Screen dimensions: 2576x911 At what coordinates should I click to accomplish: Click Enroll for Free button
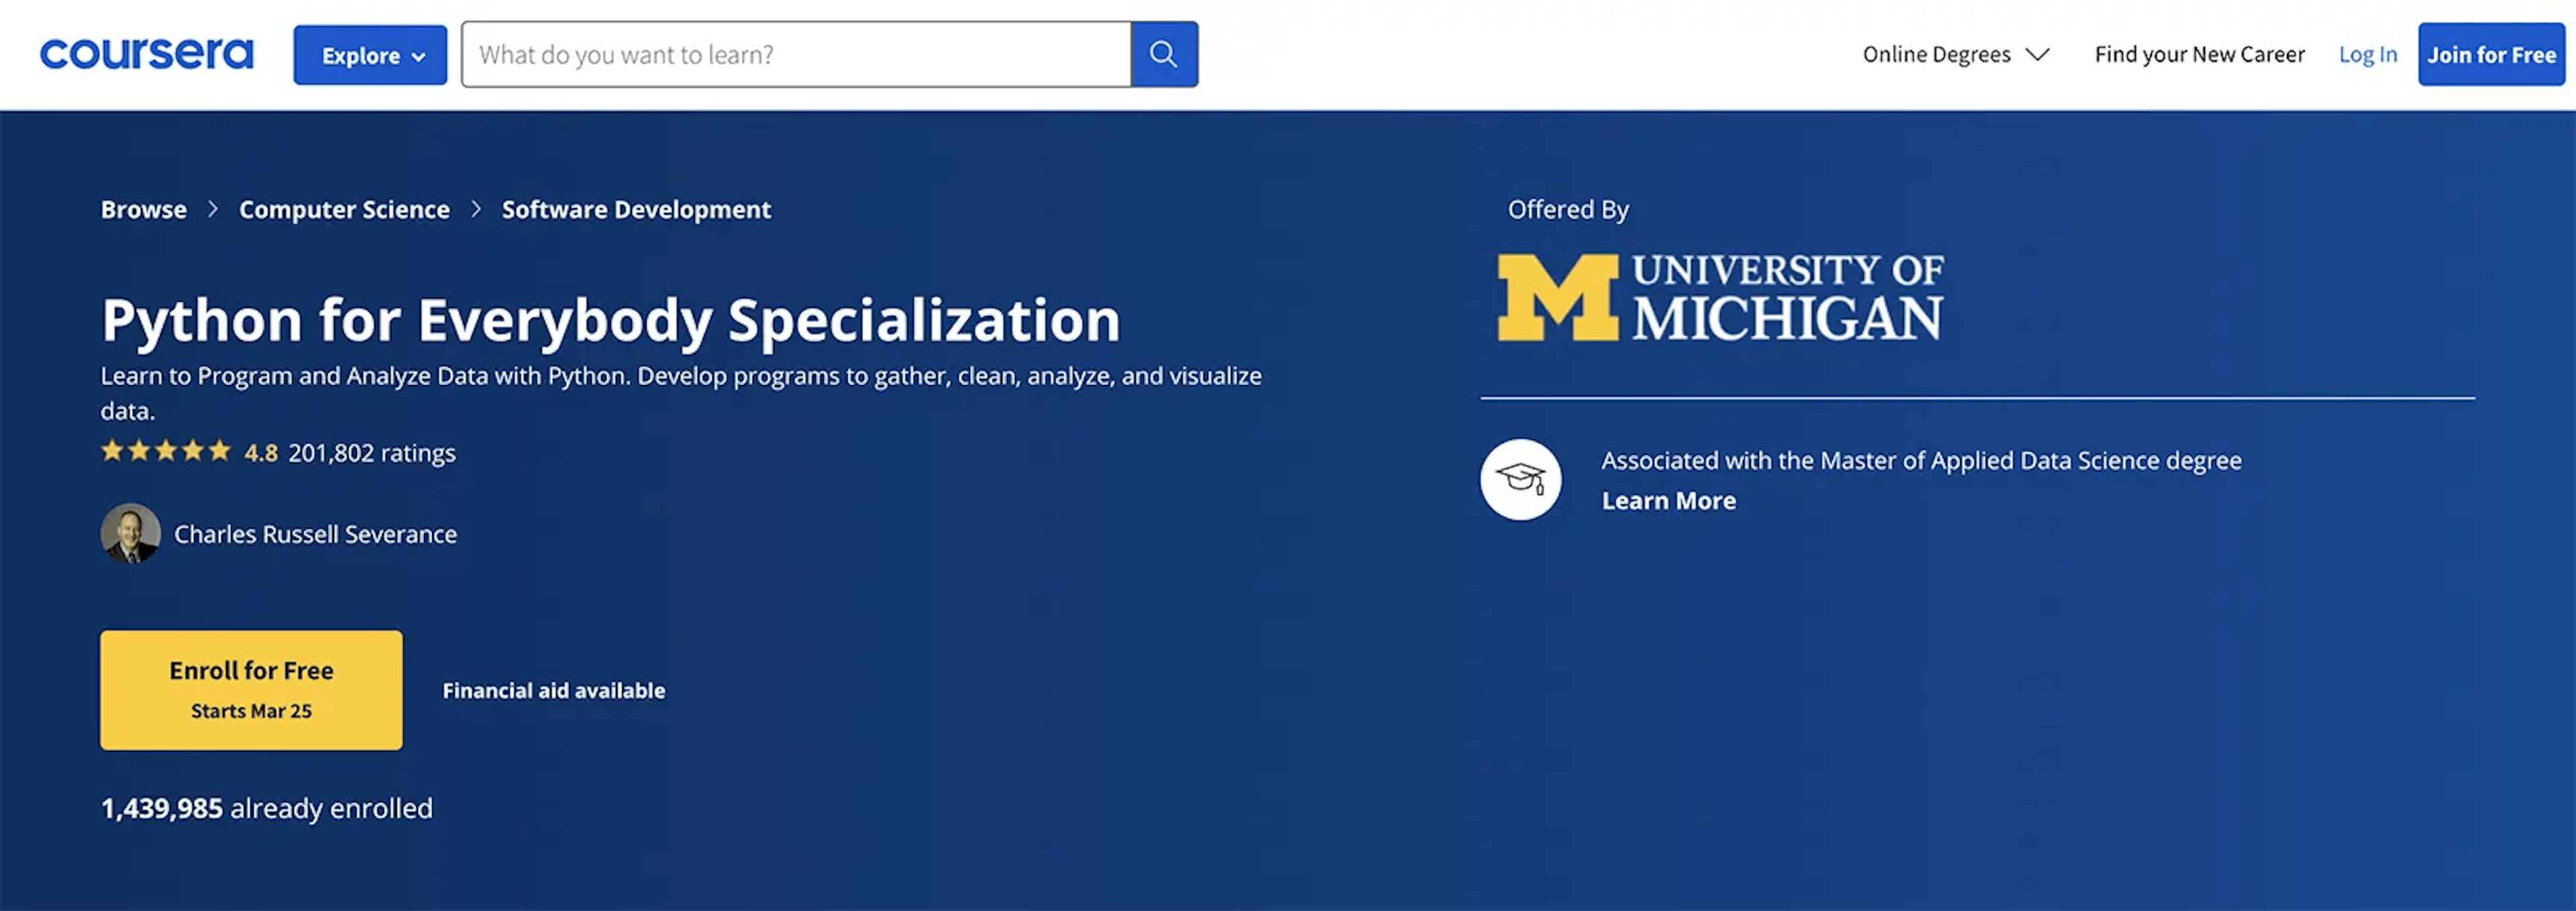(251, 690)
